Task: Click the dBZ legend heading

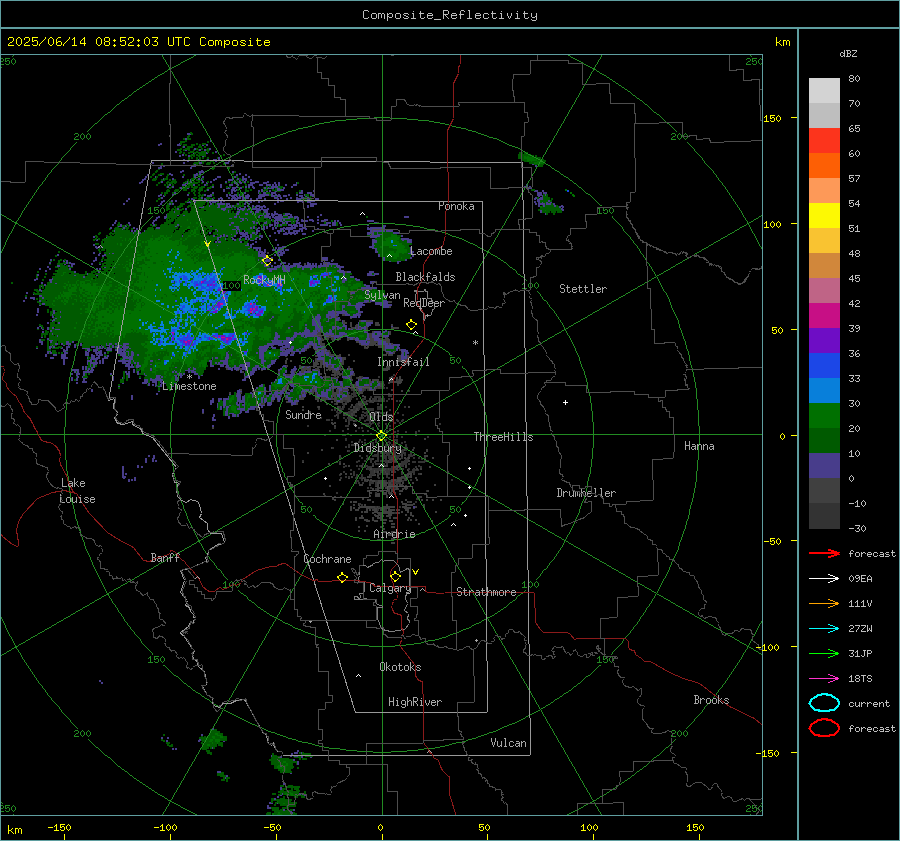Action: point(848,53)
